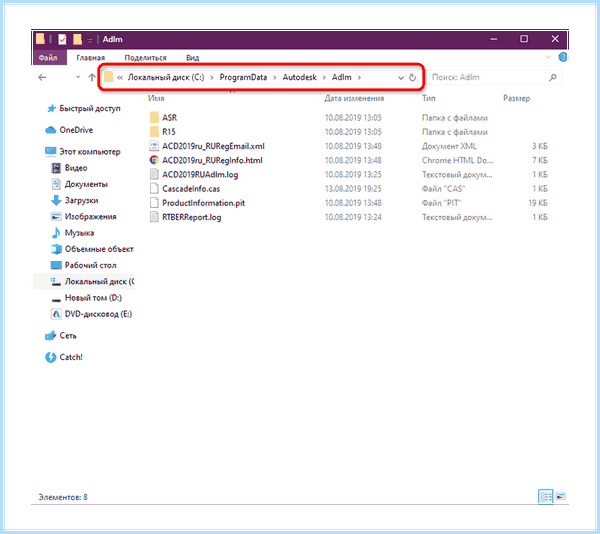Screen dimensions: 600x534
Task: Select the file name ProductInformation.pit
Action: tap(204, 203)
